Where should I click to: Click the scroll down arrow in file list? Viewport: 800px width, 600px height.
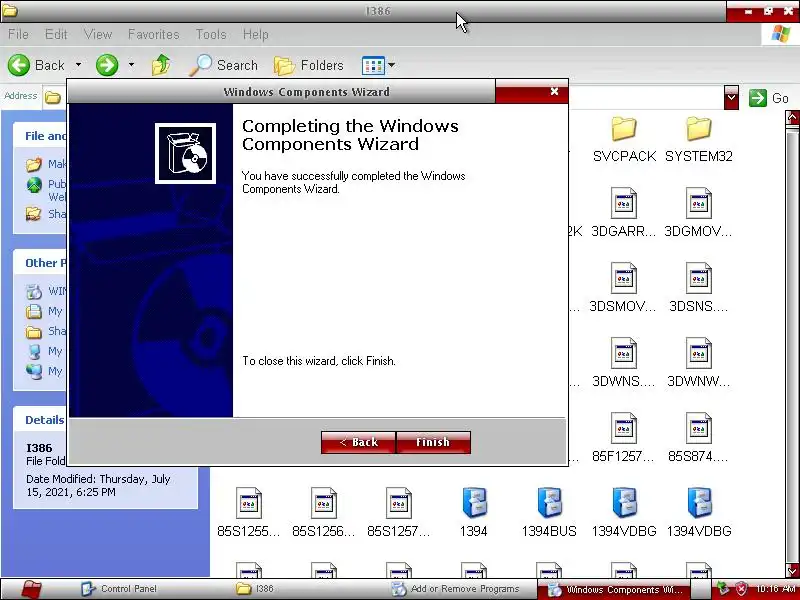point(792,569)
